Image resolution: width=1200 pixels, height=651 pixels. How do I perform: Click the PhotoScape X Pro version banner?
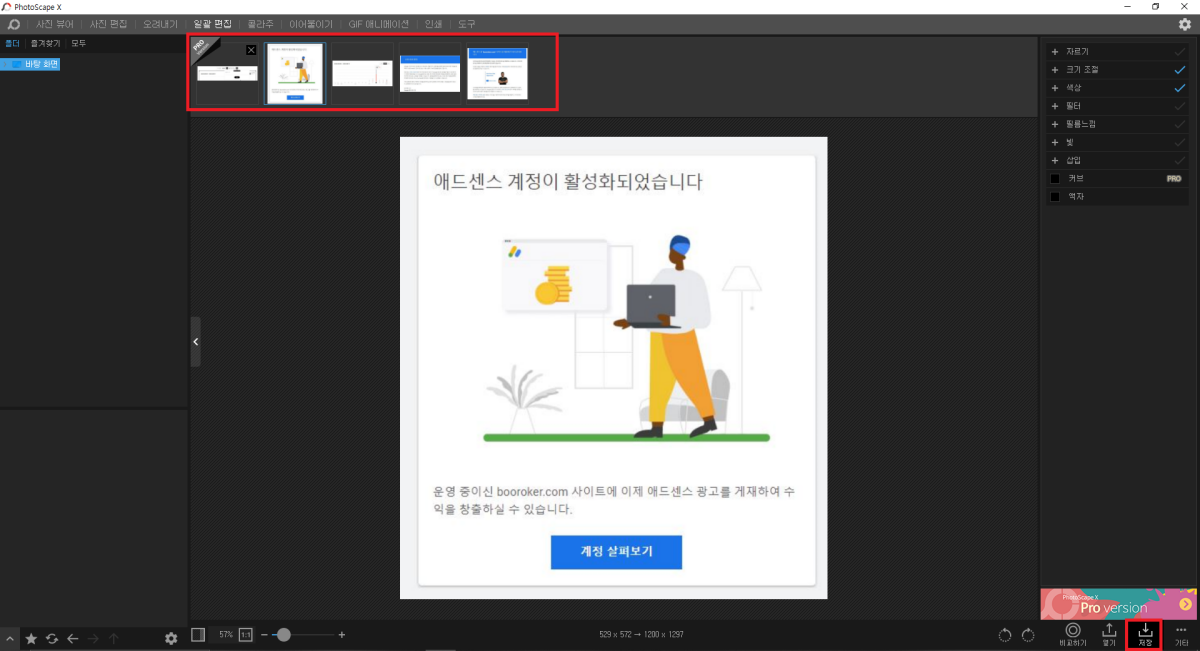(1119, 604)
